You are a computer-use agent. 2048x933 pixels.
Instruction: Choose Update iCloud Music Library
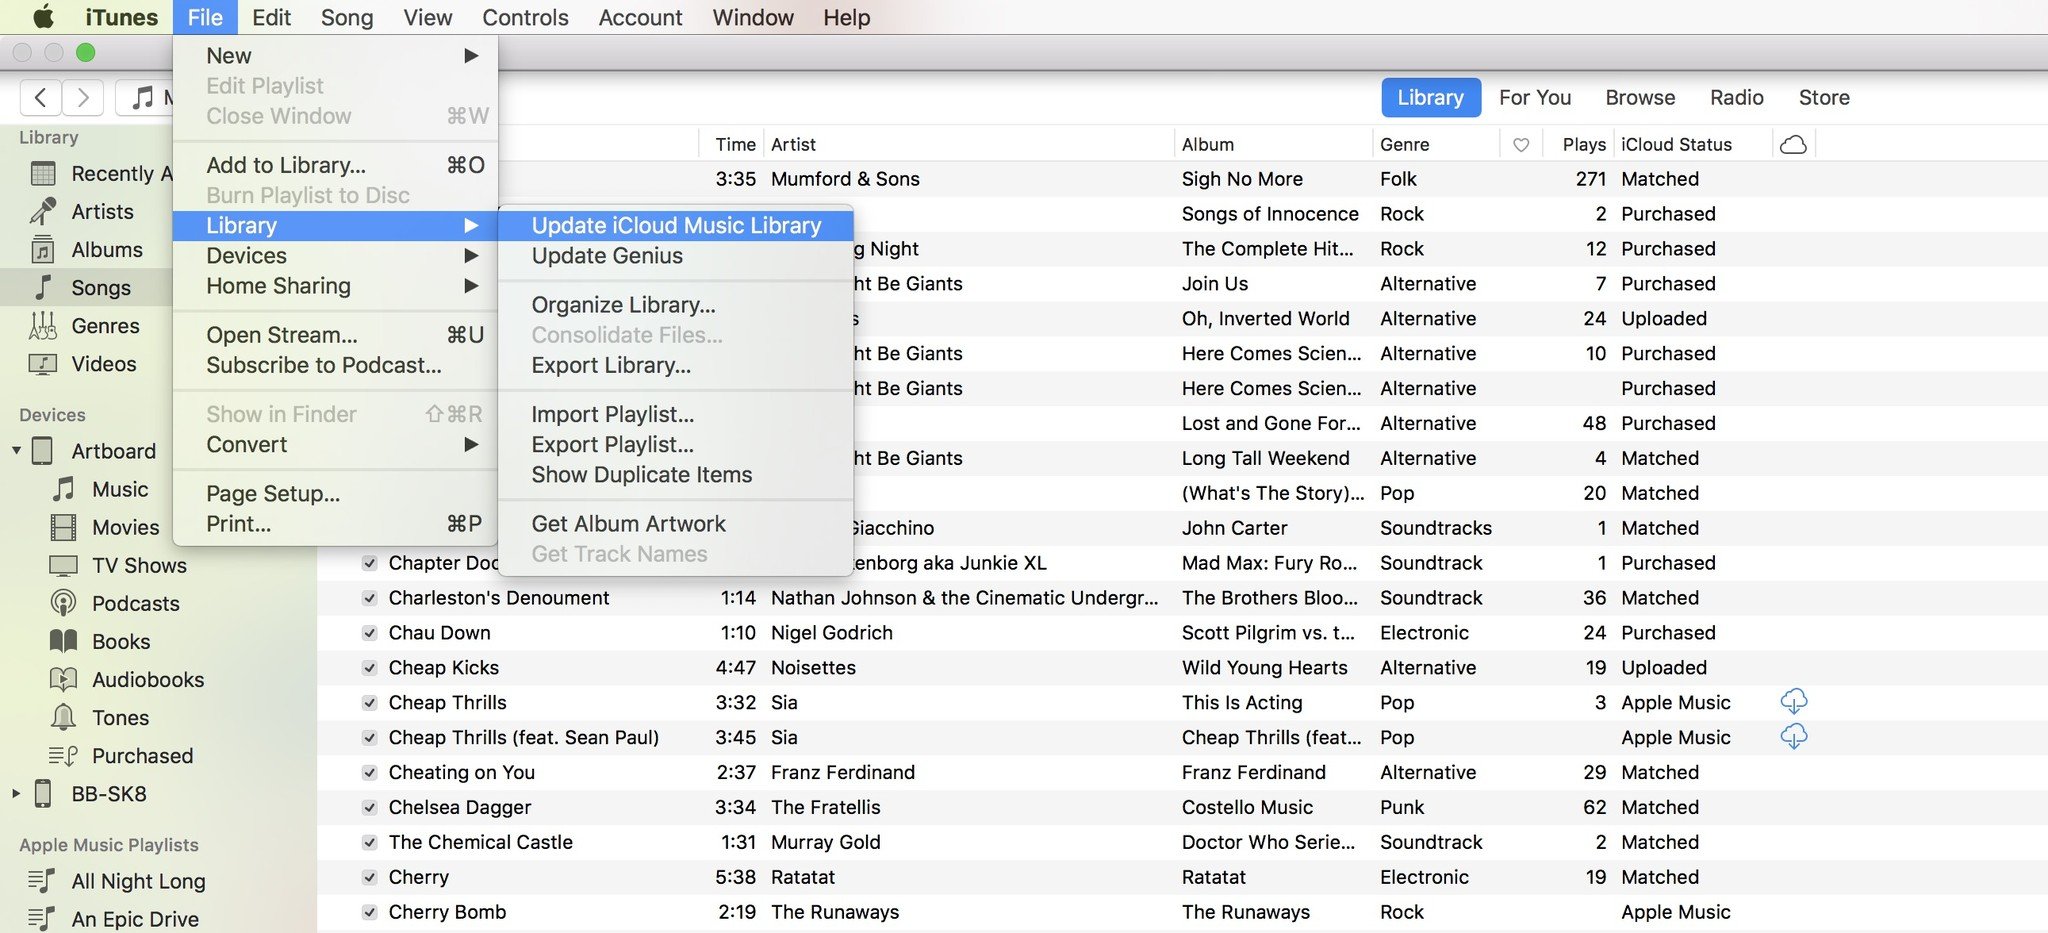pyautogui.click(x=676, y=225)
